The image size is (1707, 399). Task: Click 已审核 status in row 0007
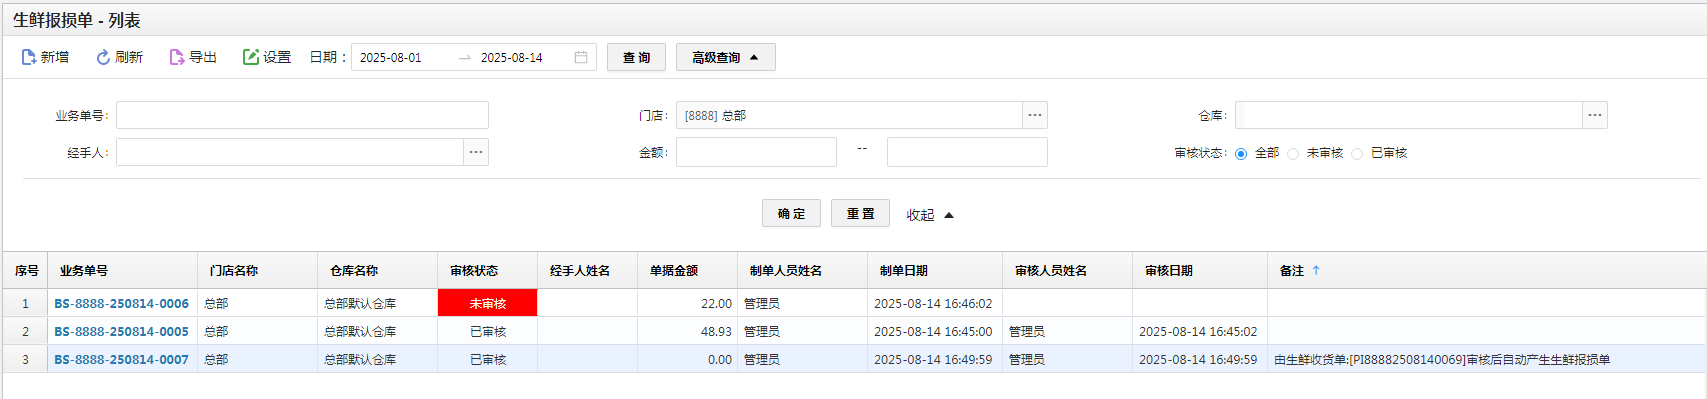(488, 359)
